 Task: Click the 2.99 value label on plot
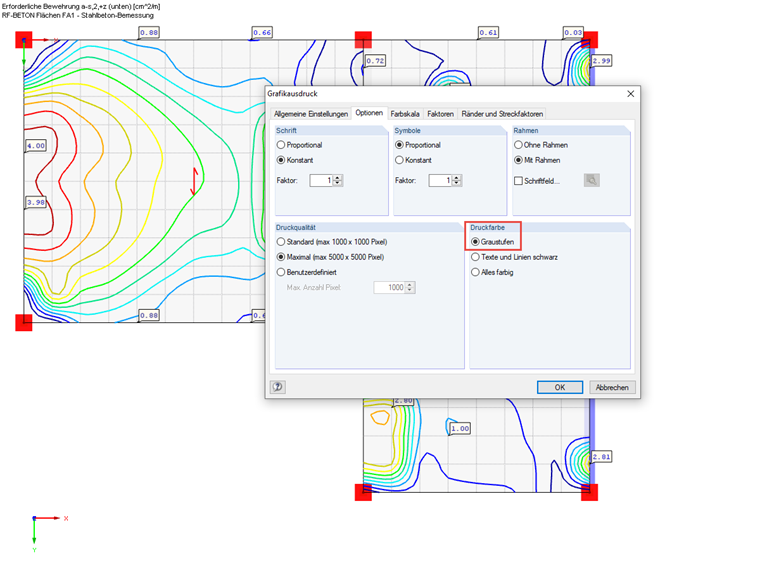602,61
